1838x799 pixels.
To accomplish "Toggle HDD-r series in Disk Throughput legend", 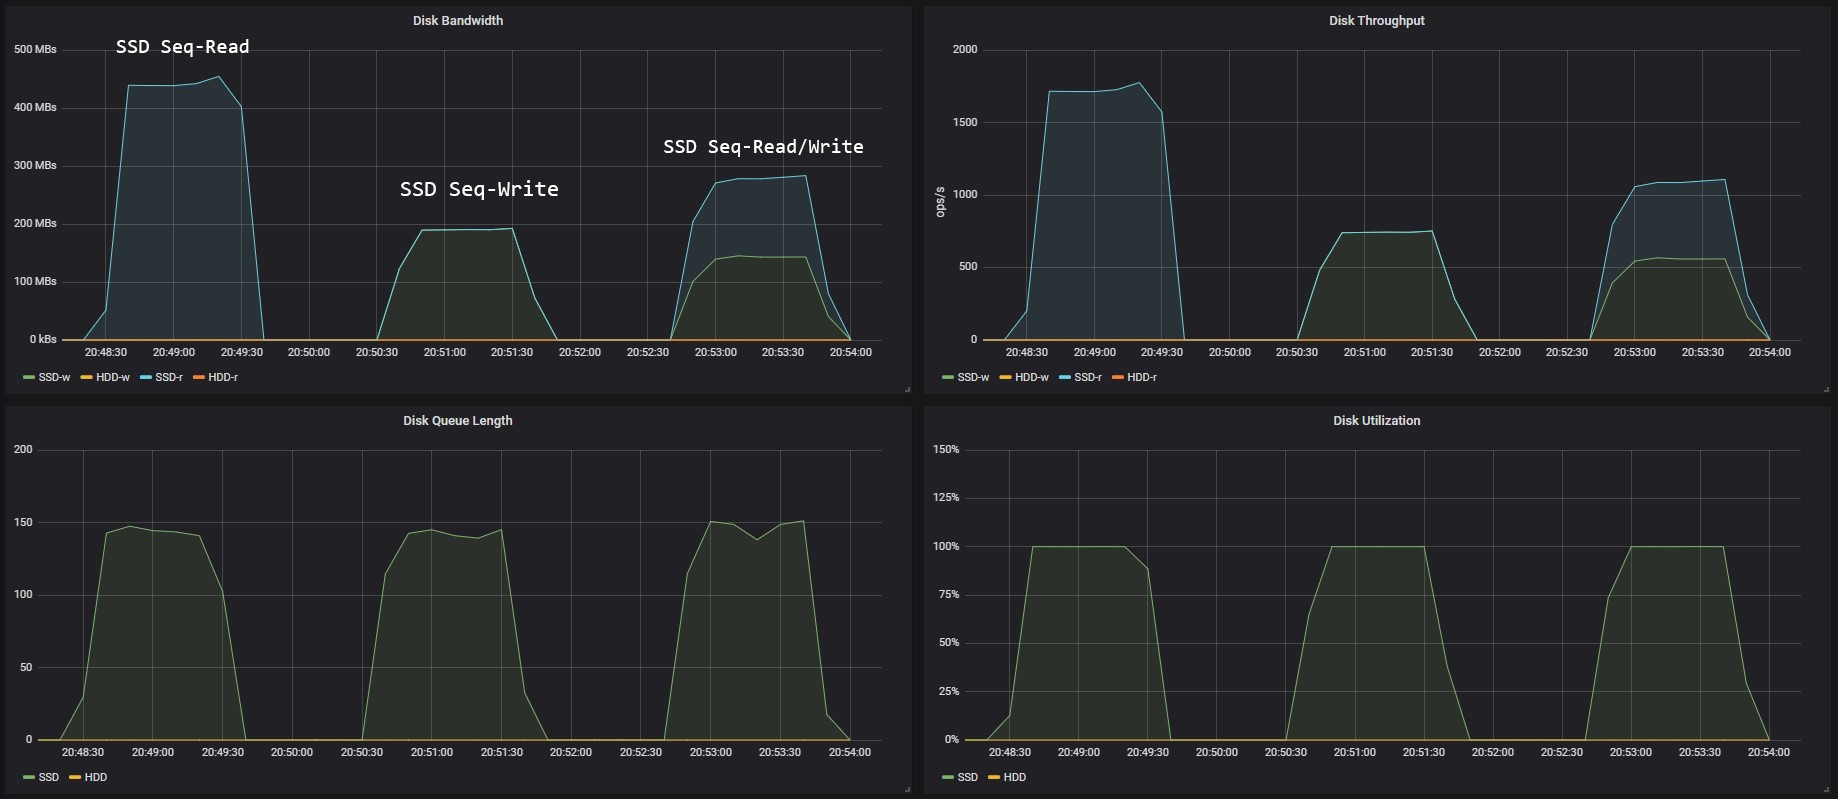I will pos(1141,378).
